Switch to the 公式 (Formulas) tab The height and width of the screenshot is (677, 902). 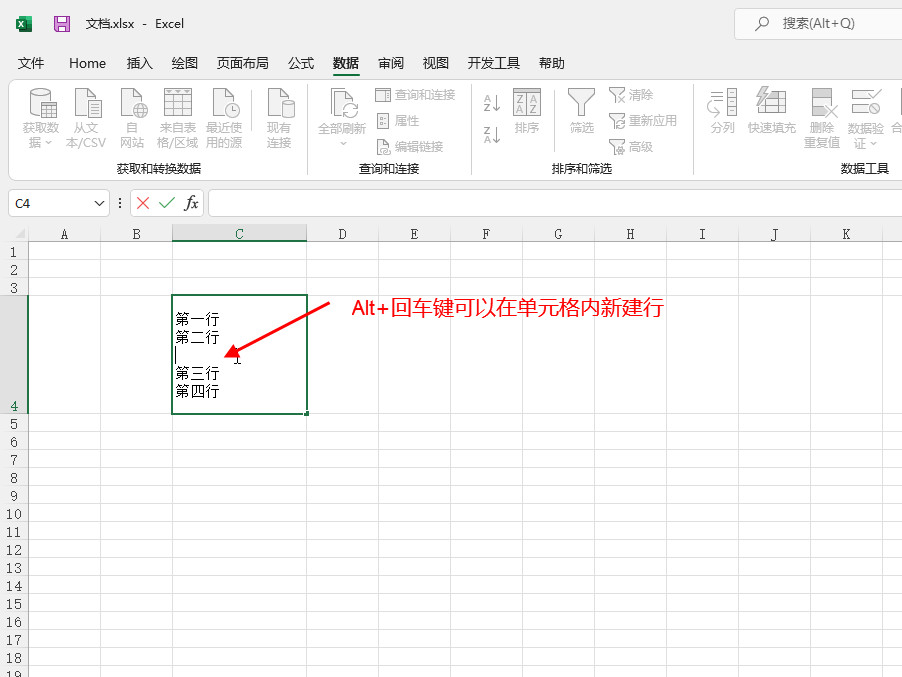[x=301, y=63]
